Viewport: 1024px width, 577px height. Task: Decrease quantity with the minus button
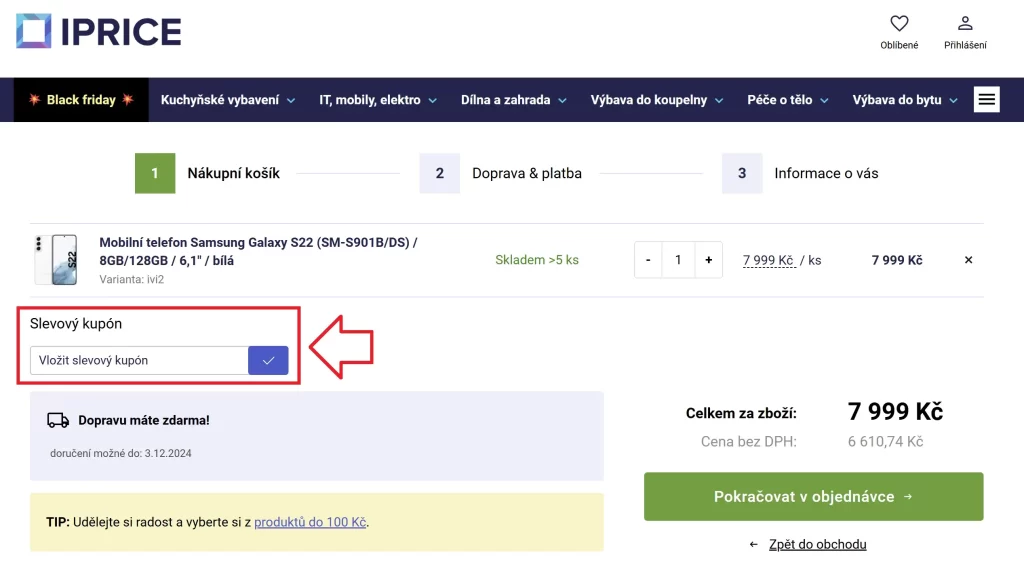[648, 260]
